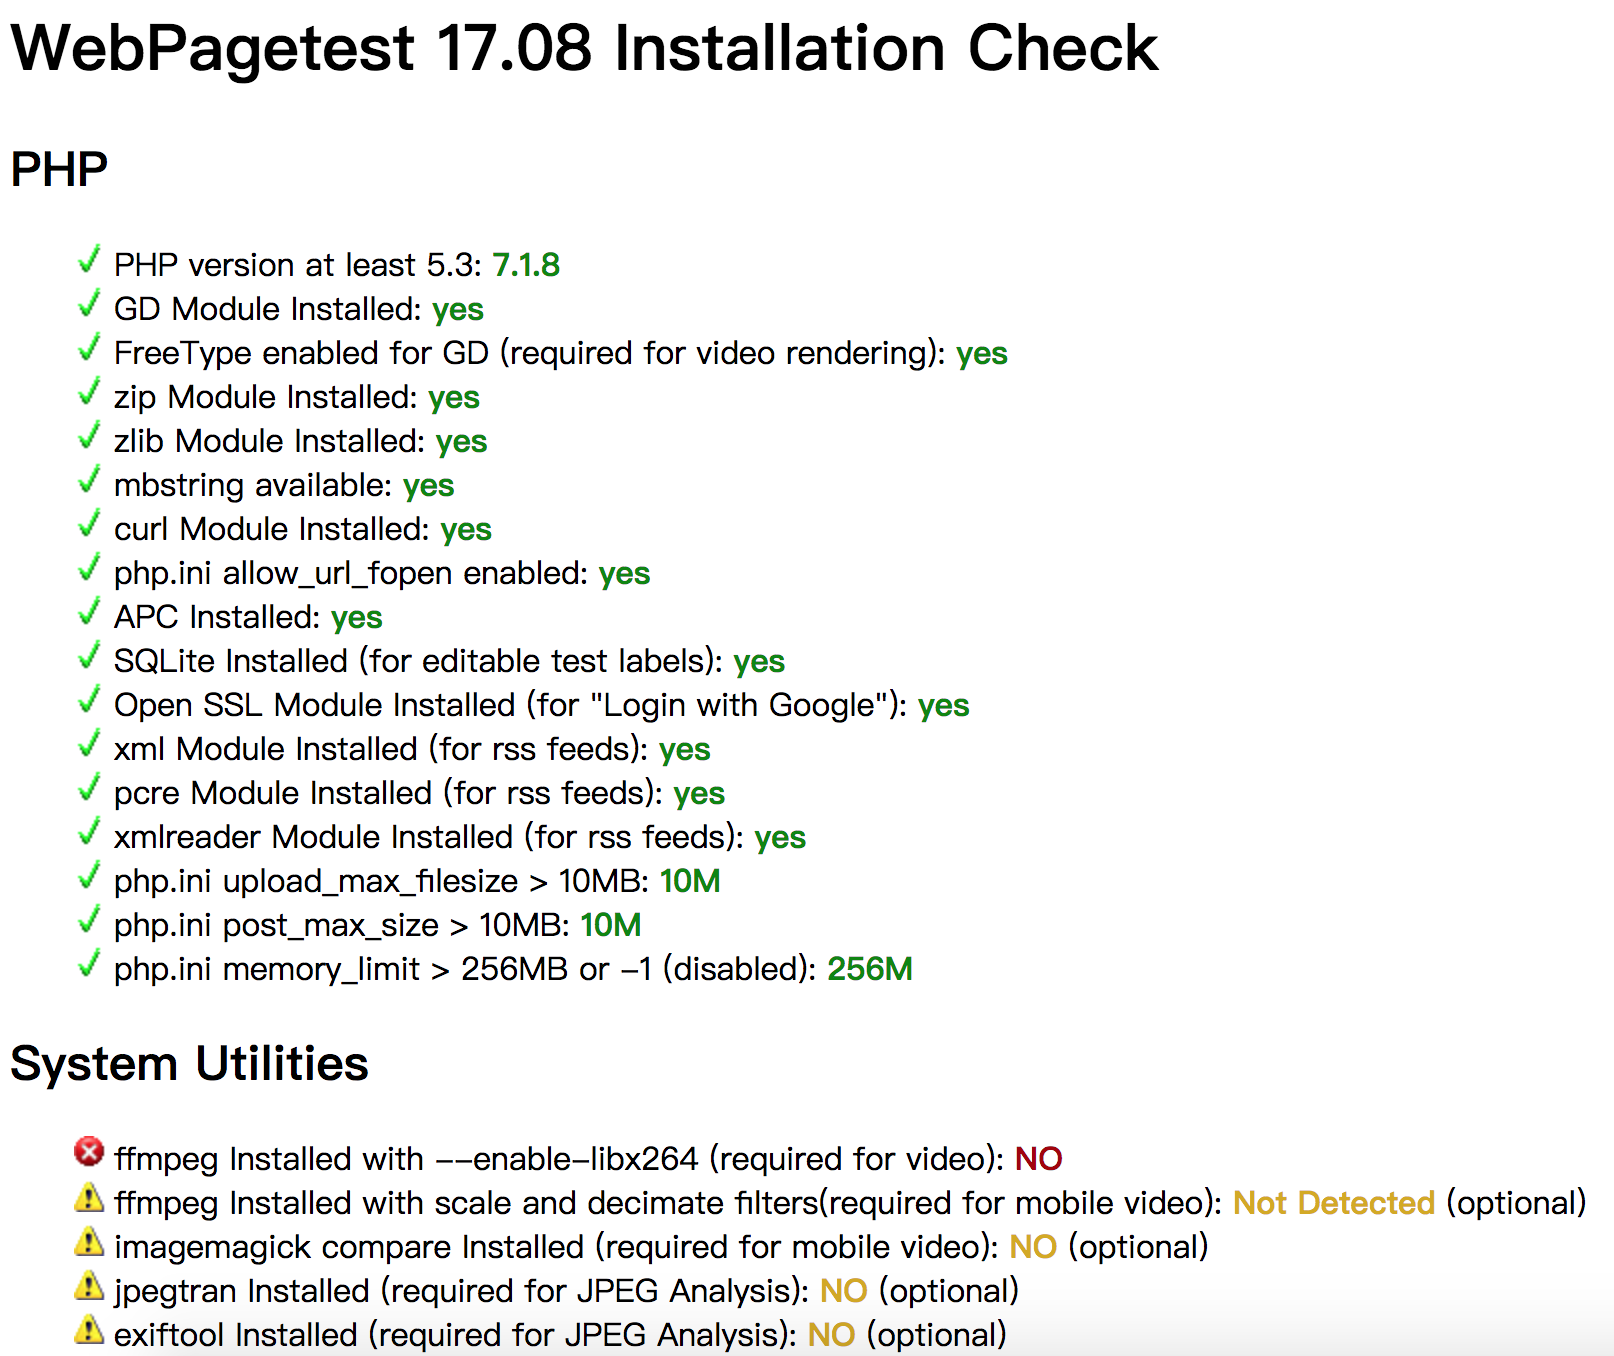Click the System Utilities section heading
Screen dimensions: 1614x1356
[189, 1064]
